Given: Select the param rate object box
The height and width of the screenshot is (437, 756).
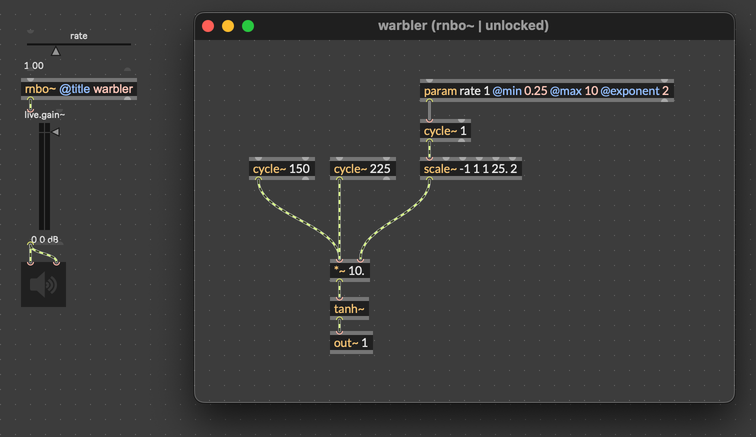Looking at the screenshot, I should click(x=546, y=91).
